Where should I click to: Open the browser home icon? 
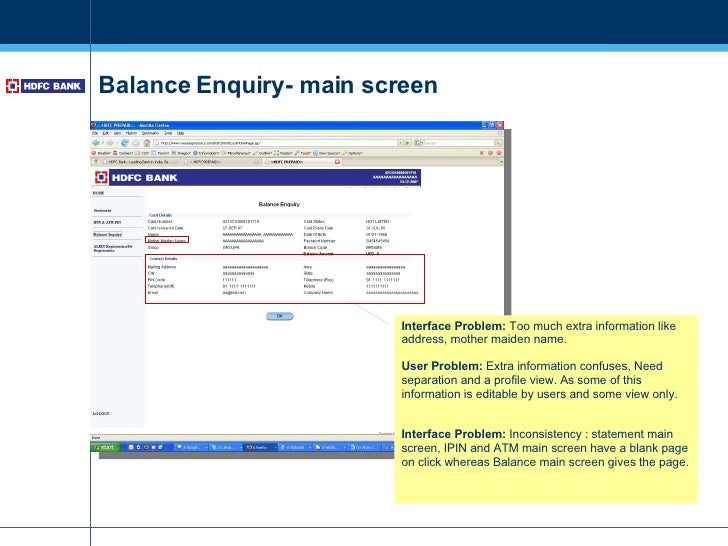pyautogui.click(x=147, y=143)
